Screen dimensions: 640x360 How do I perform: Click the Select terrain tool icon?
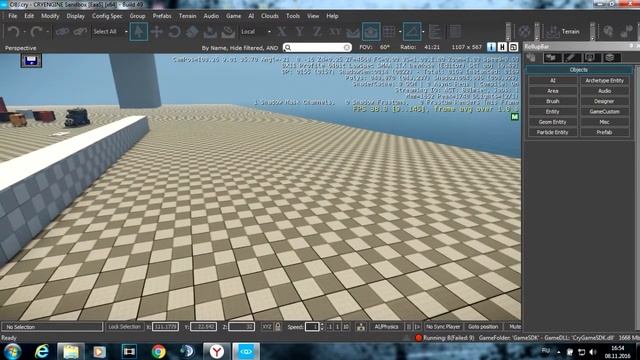tap(210, 31)
